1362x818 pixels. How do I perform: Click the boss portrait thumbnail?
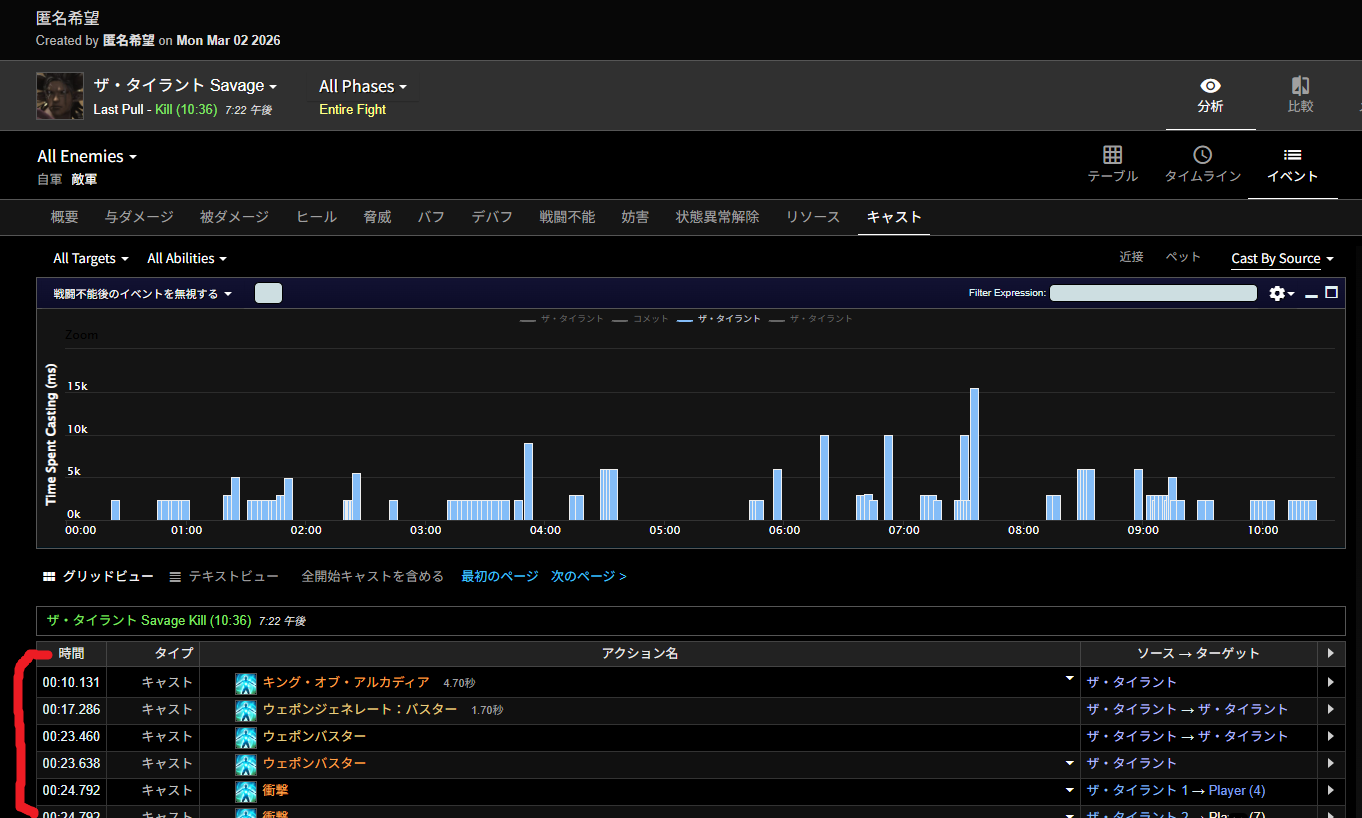pos(60,96)
